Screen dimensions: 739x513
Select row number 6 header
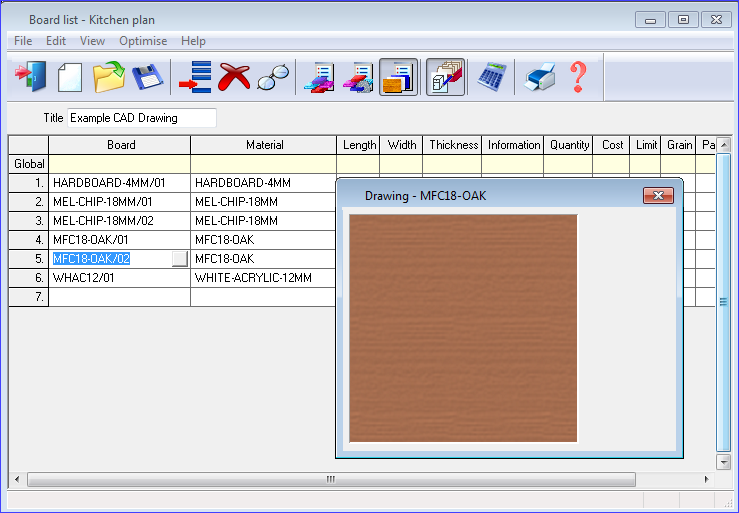(29, 278)
